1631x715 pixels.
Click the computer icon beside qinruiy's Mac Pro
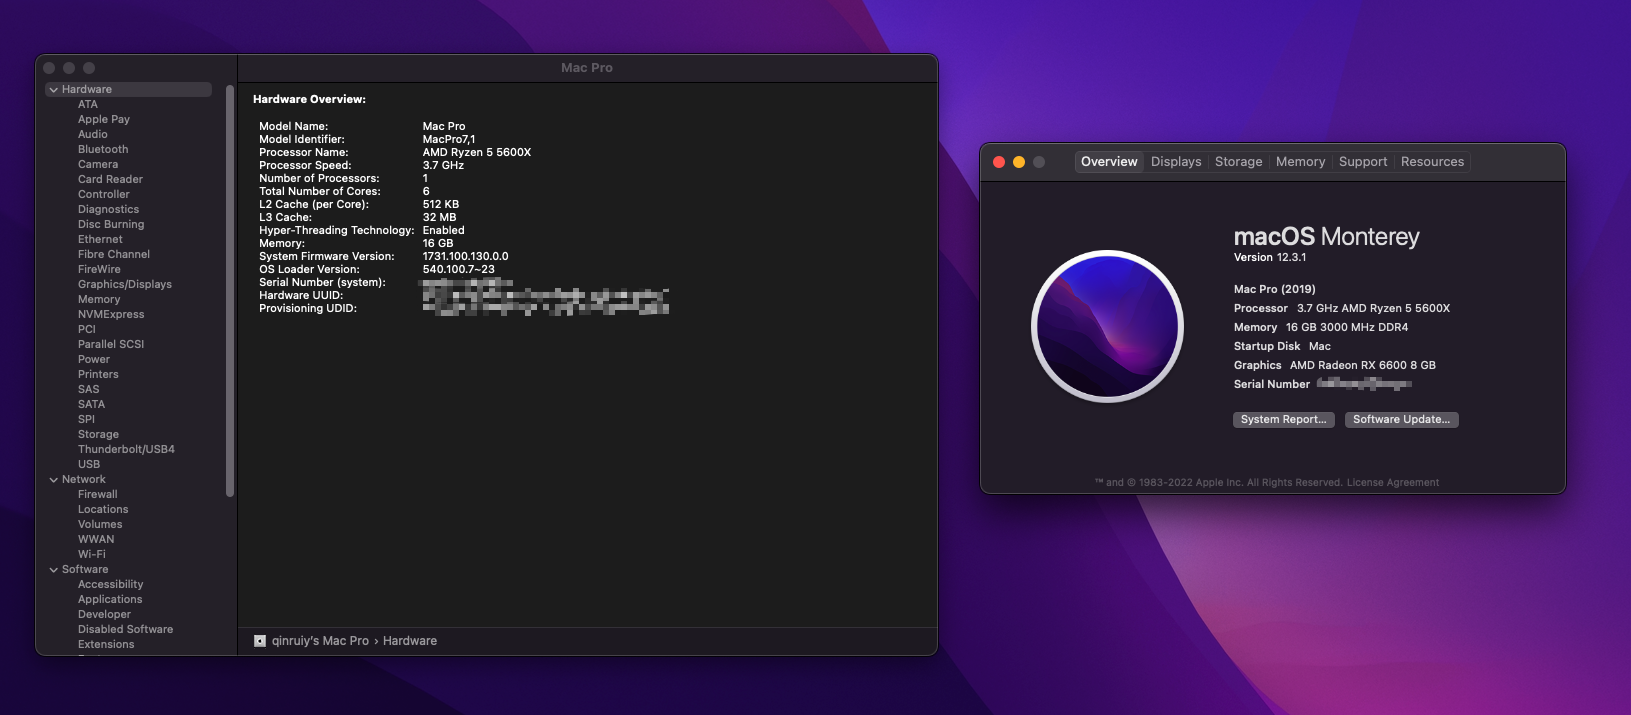pos(260,641)
